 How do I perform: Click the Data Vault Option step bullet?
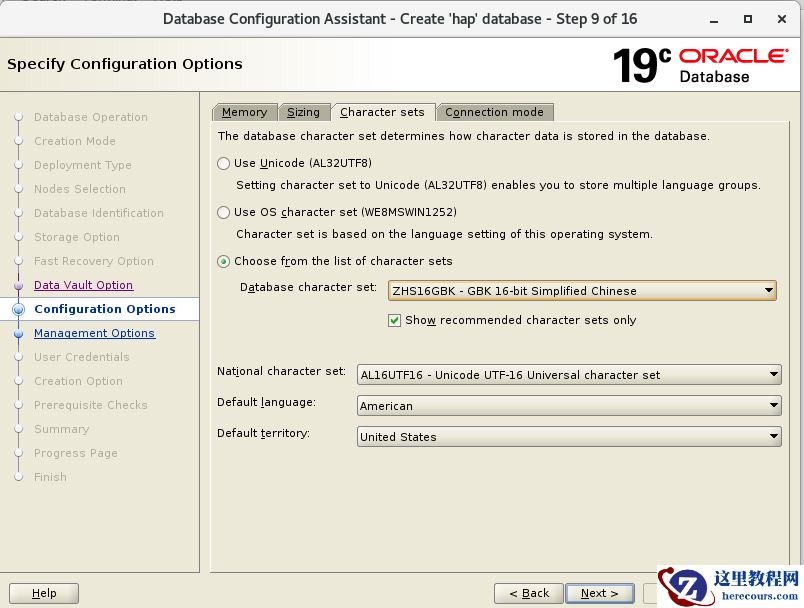tap(19, 286)
